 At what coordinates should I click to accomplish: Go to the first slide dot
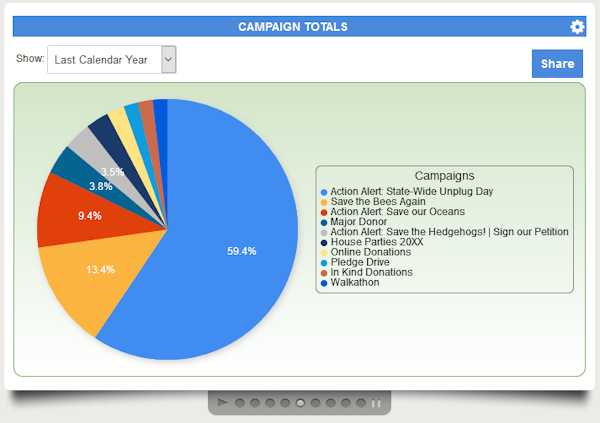point(240,403)
